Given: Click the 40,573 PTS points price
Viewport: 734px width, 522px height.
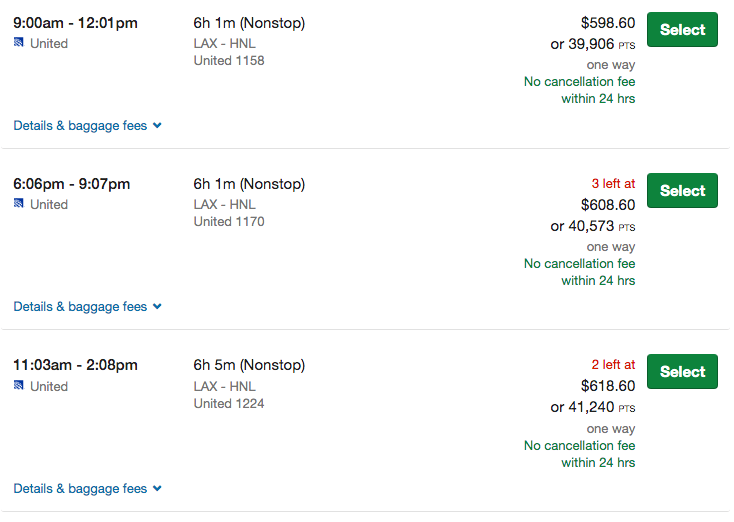Looking at the screenshot, I should click(593, 226).
